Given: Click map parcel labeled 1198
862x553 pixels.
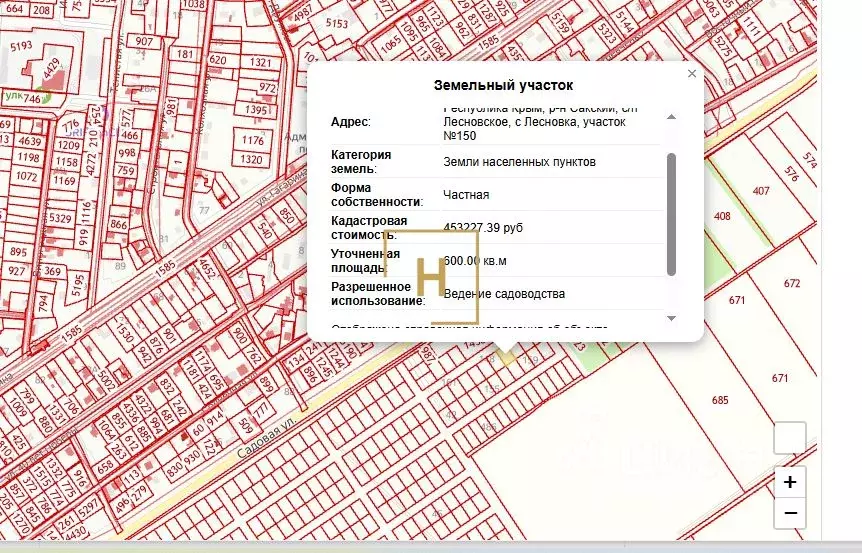Looking at the screenshot, I should coord(28,158).
